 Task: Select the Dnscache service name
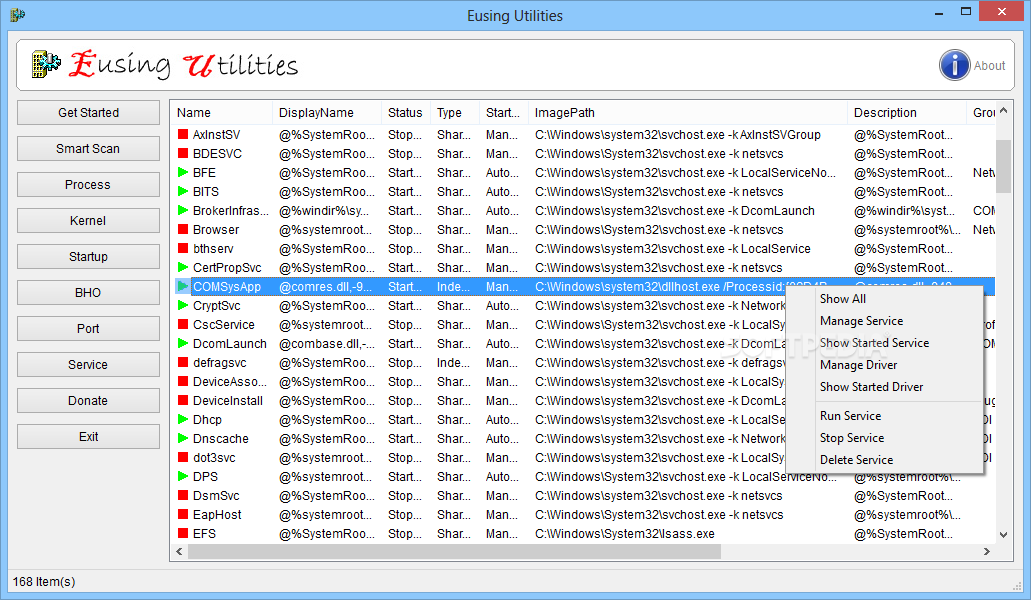tap(220, 438)
